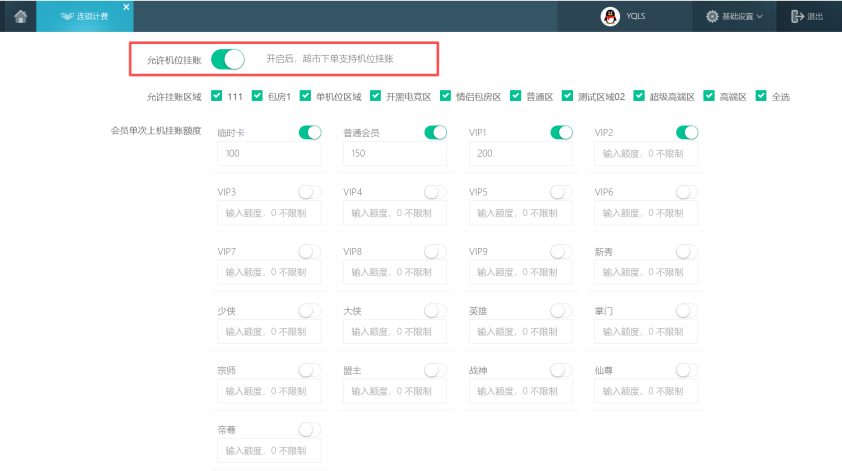Enable the 英雄 toggle

(x=561, y=310)
